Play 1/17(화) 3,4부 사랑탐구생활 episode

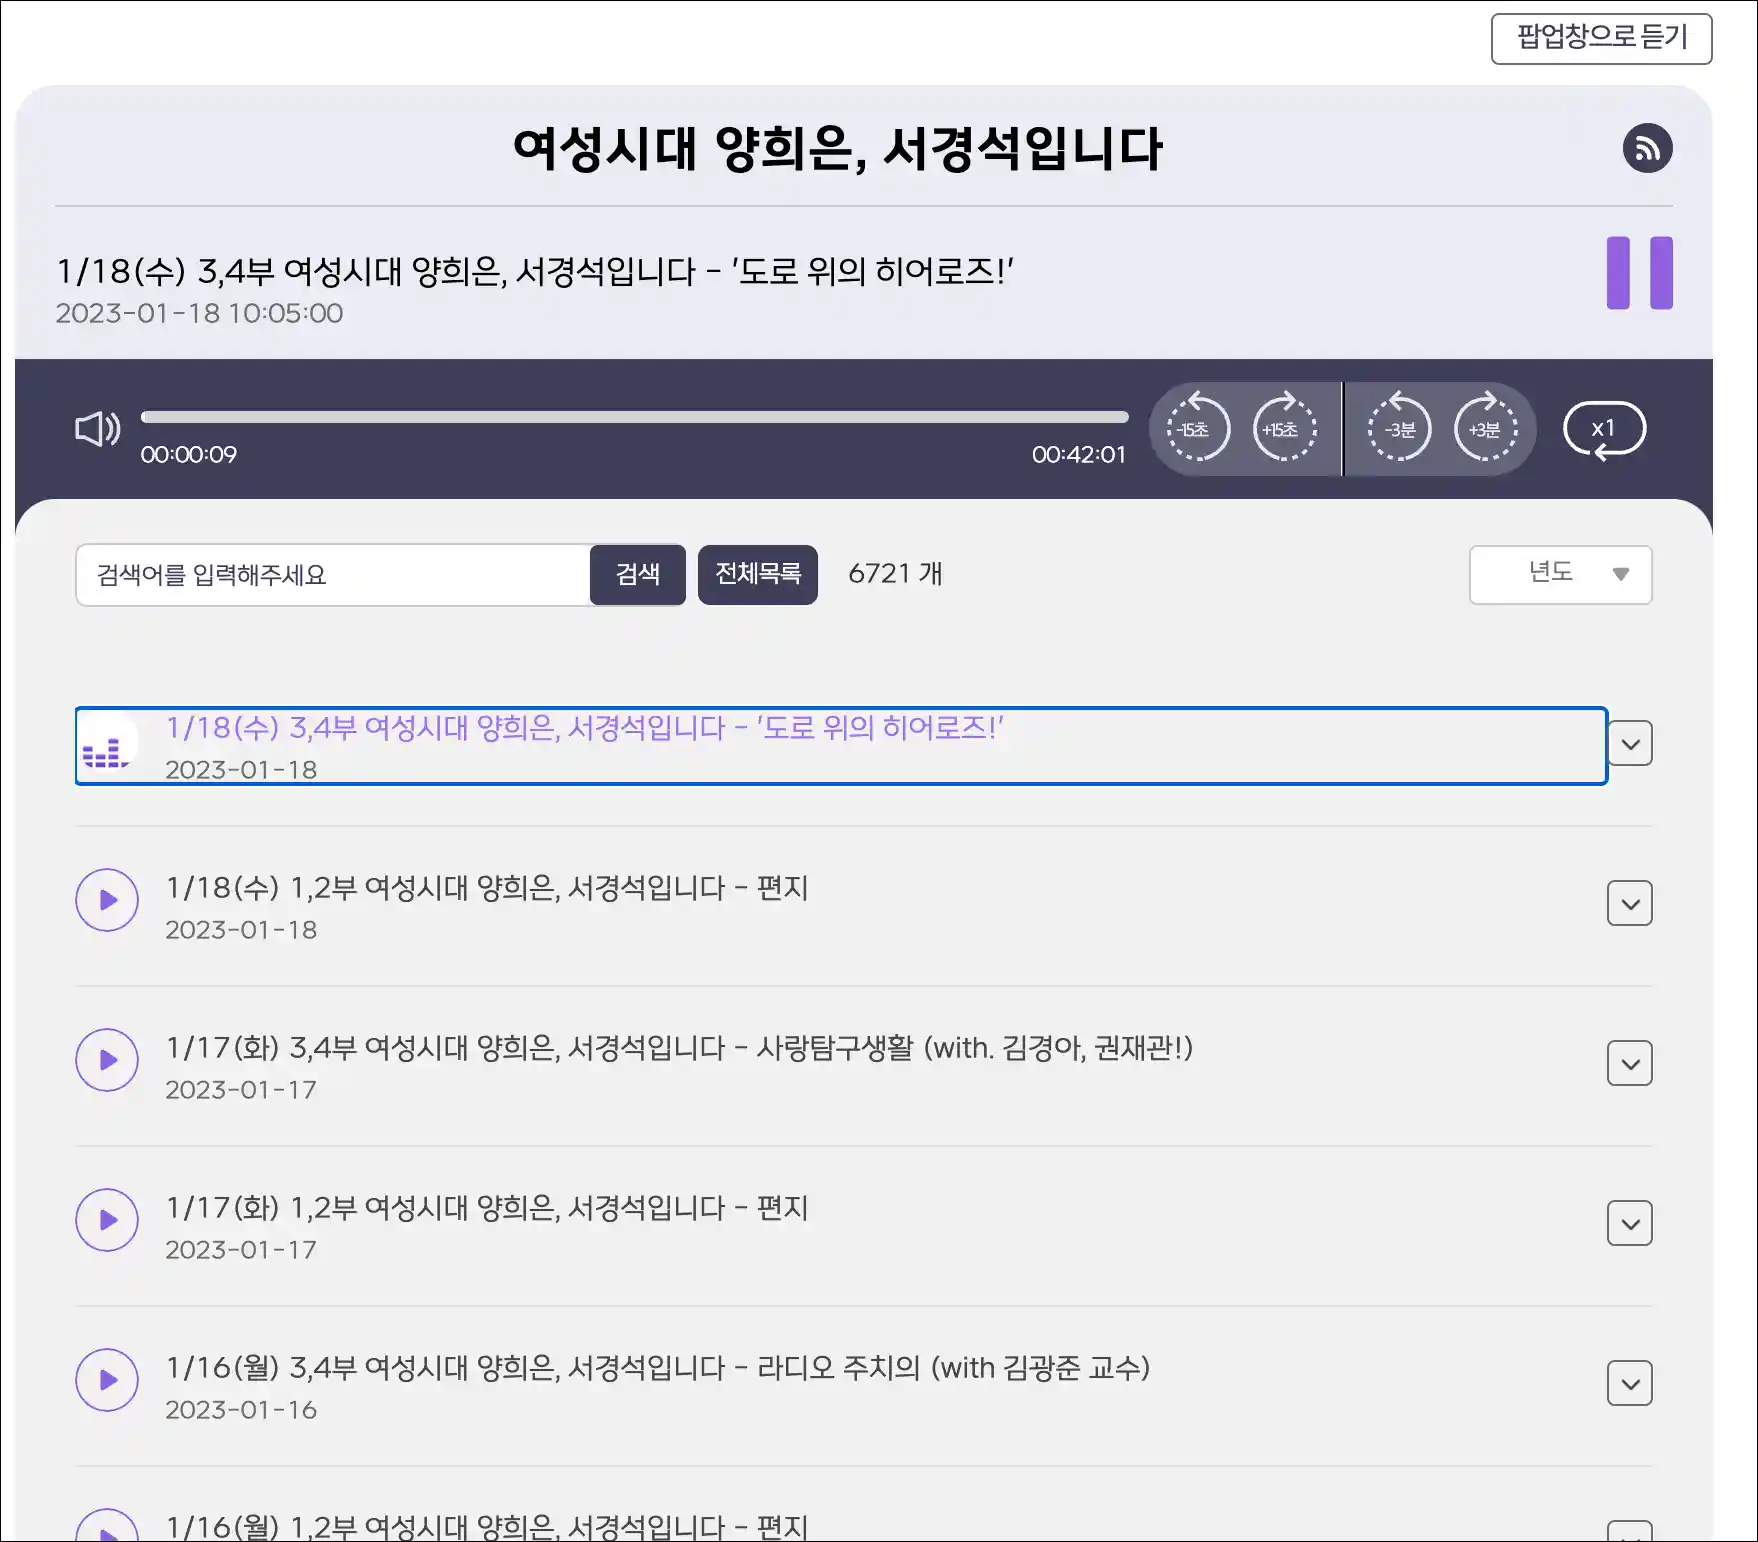pos(107,1060)
